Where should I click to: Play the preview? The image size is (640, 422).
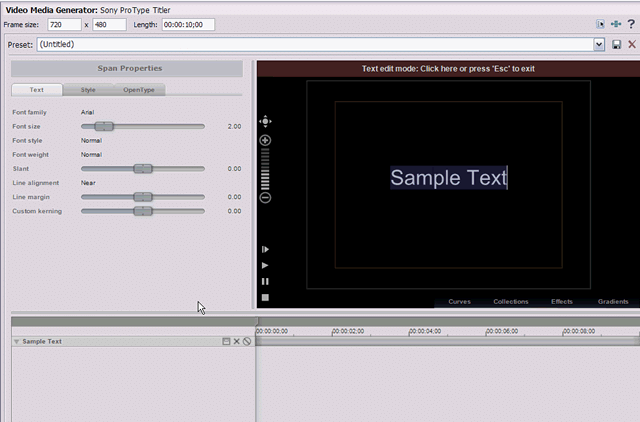click(x=265, y=265)
